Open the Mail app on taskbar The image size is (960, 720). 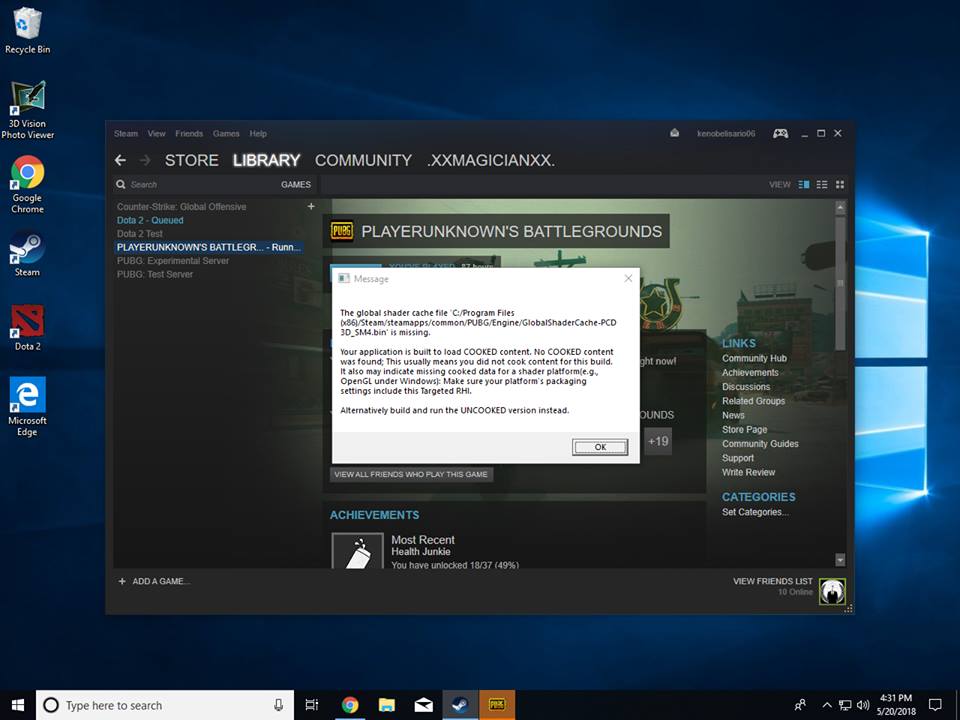coord(423,705)
